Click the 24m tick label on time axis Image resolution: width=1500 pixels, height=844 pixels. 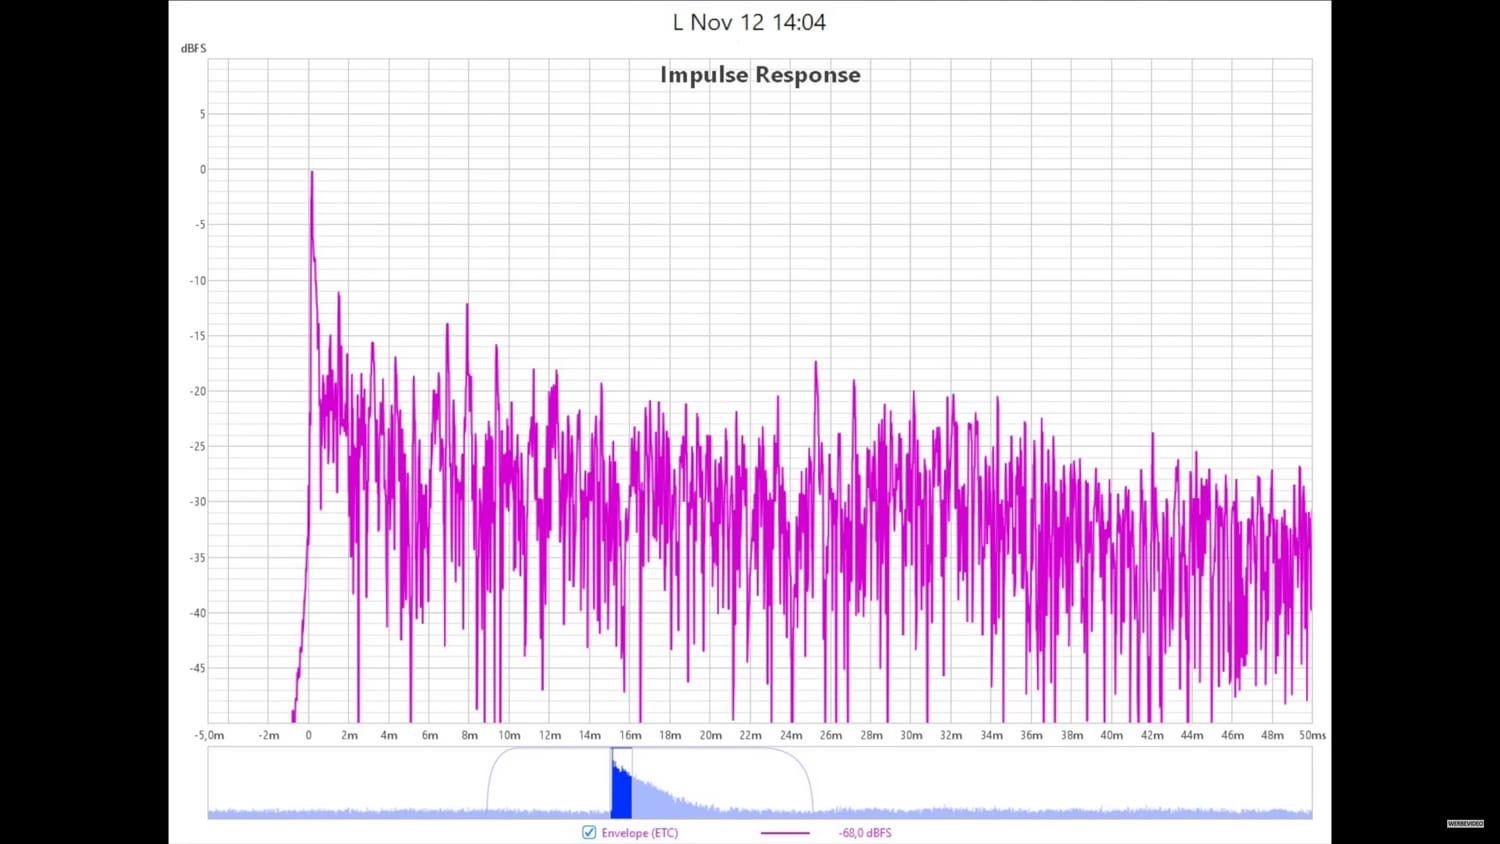790,735
